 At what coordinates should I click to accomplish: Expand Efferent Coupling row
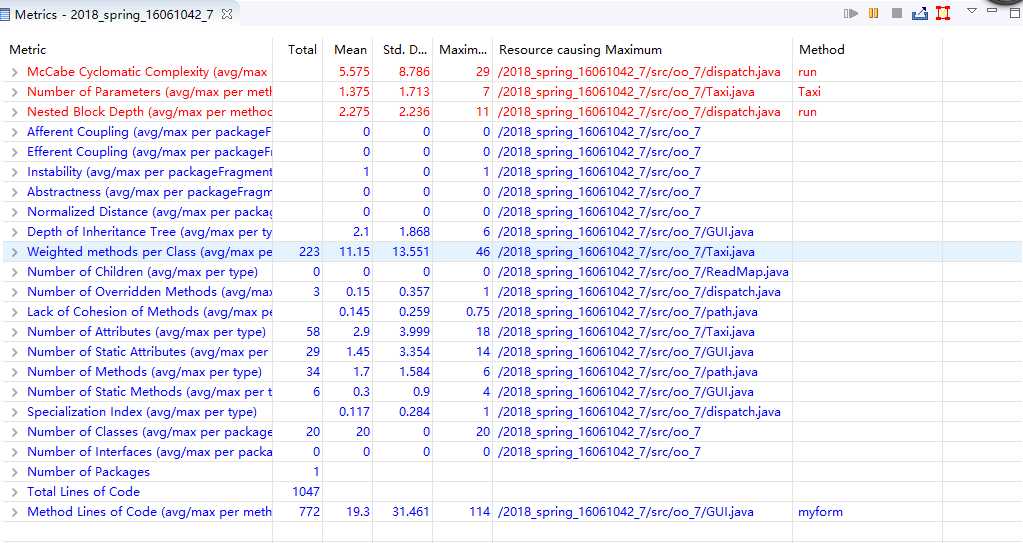[x=14, y=152]
